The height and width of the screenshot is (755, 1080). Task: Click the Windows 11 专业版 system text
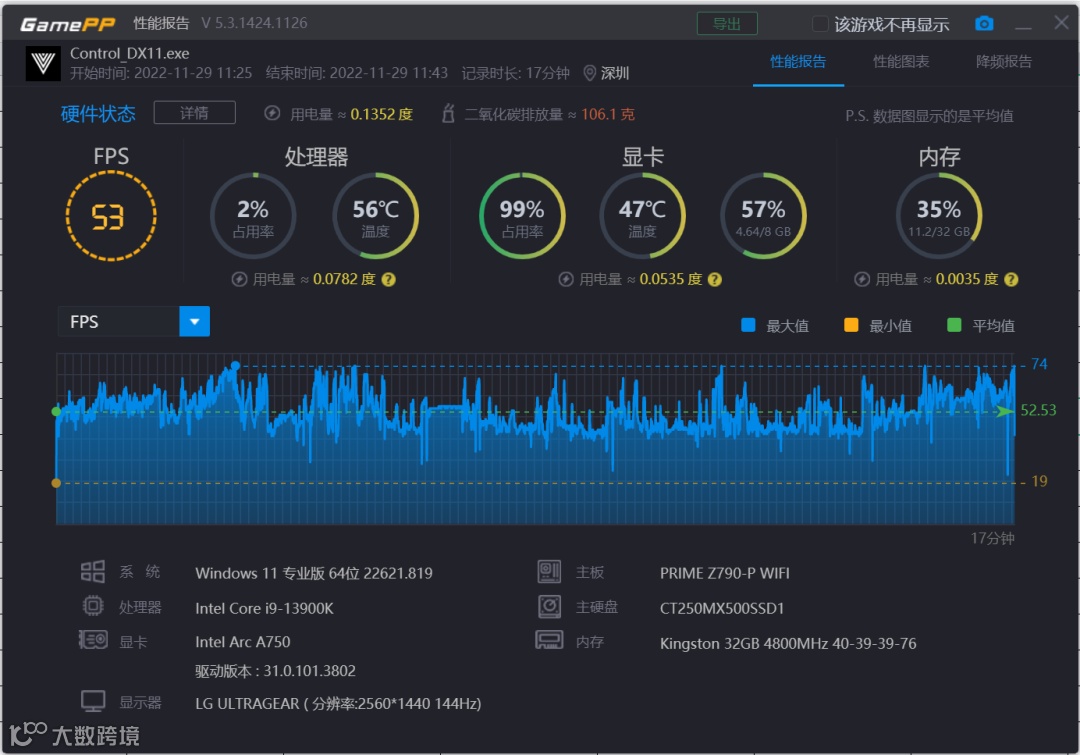coord(313,573)
